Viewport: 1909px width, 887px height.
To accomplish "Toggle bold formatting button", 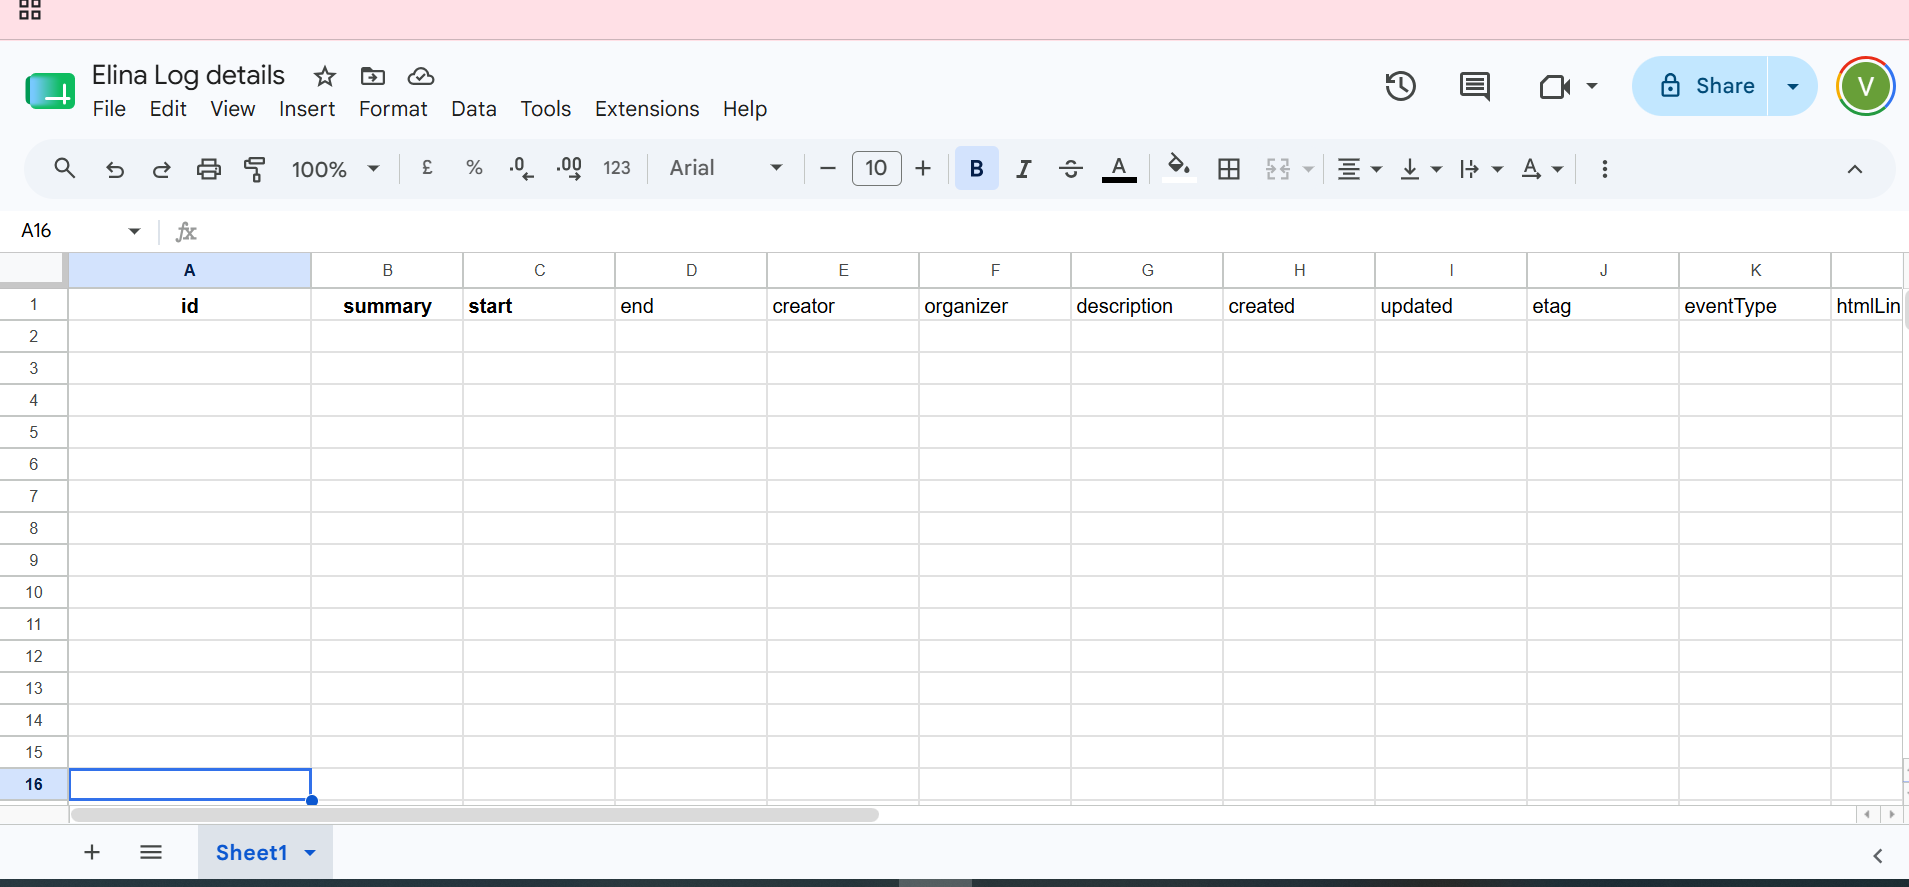I will pyautogui.click(x=977, y=169).
